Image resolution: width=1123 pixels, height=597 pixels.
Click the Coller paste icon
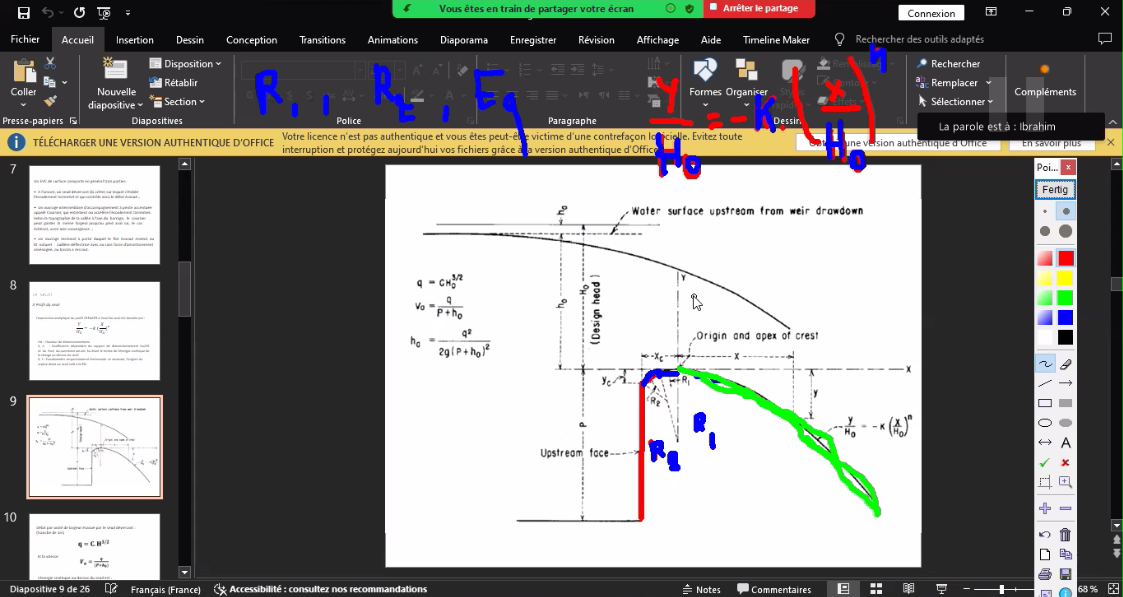point(23,72)
